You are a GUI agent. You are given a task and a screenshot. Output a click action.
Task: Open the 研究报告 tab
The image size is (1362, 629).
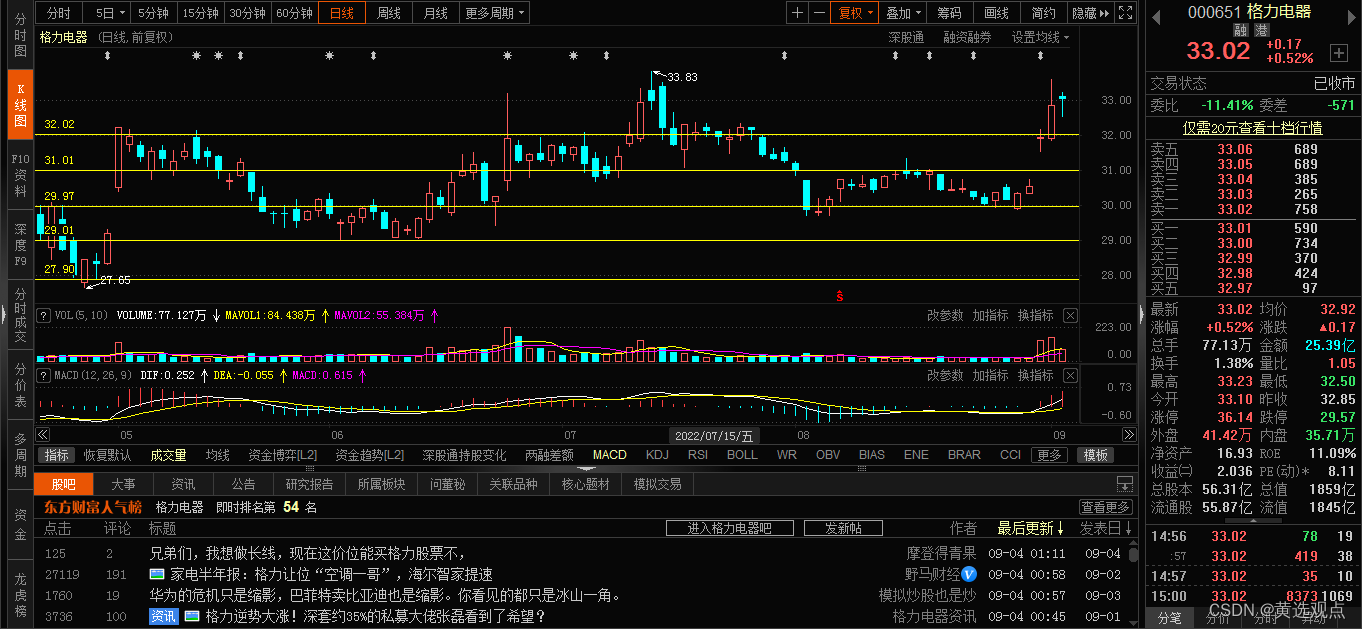click(309, 484)
